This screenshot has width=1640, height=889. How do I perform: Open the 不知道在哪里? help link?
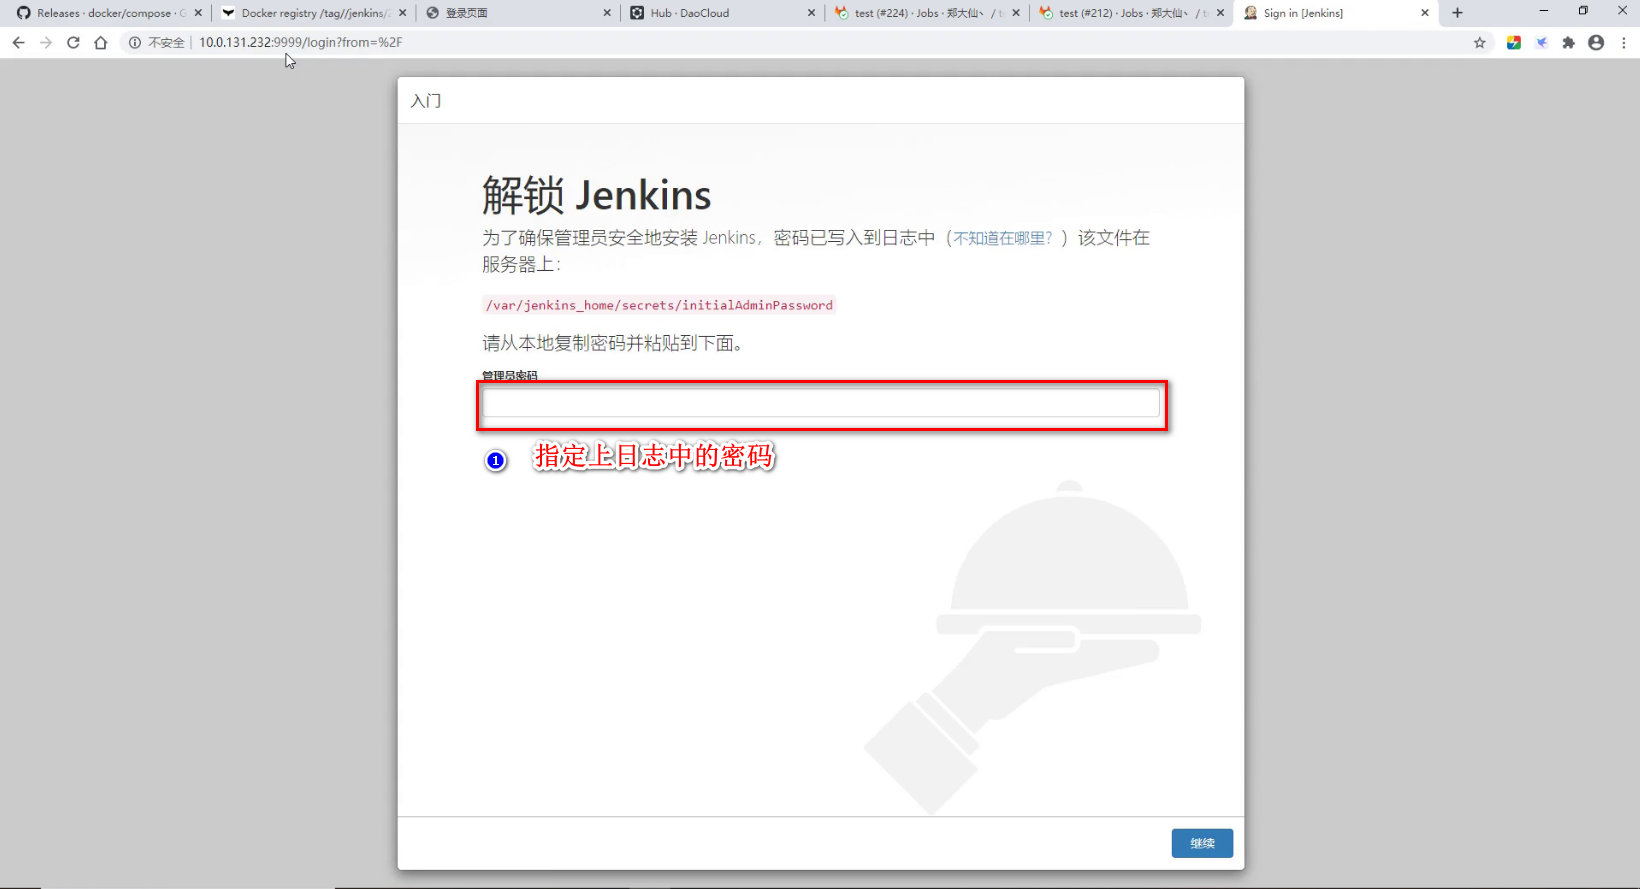(x=1002, y=238)
